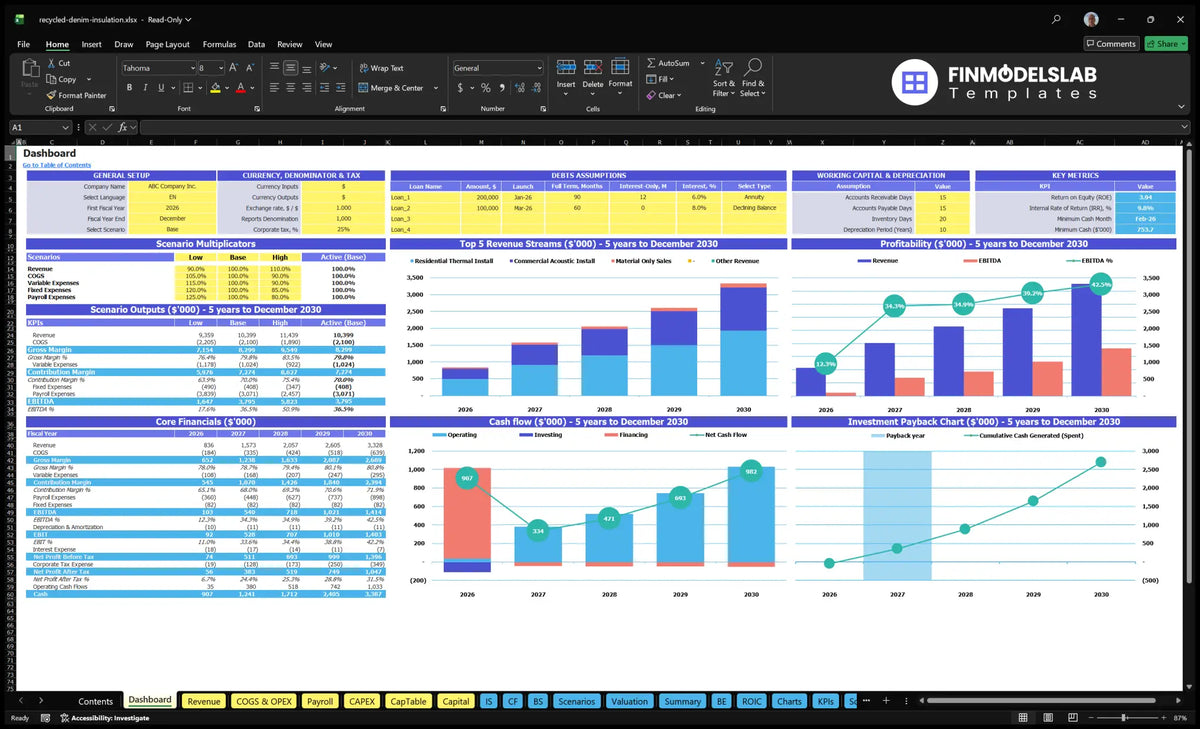Open Sort & Filter dropdown
The width and height of the screenshot is (1200, 729).
[x=724, y=78]
